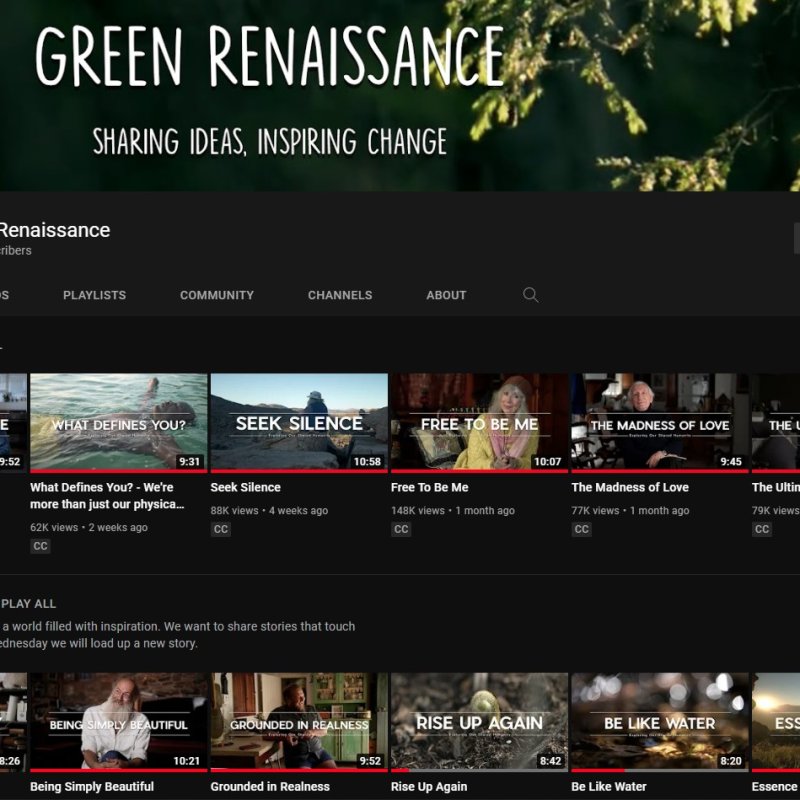Click the Green Renaissance channel banner
The image size is (800, 800).
pyautogui.click(x=400, y=95)
